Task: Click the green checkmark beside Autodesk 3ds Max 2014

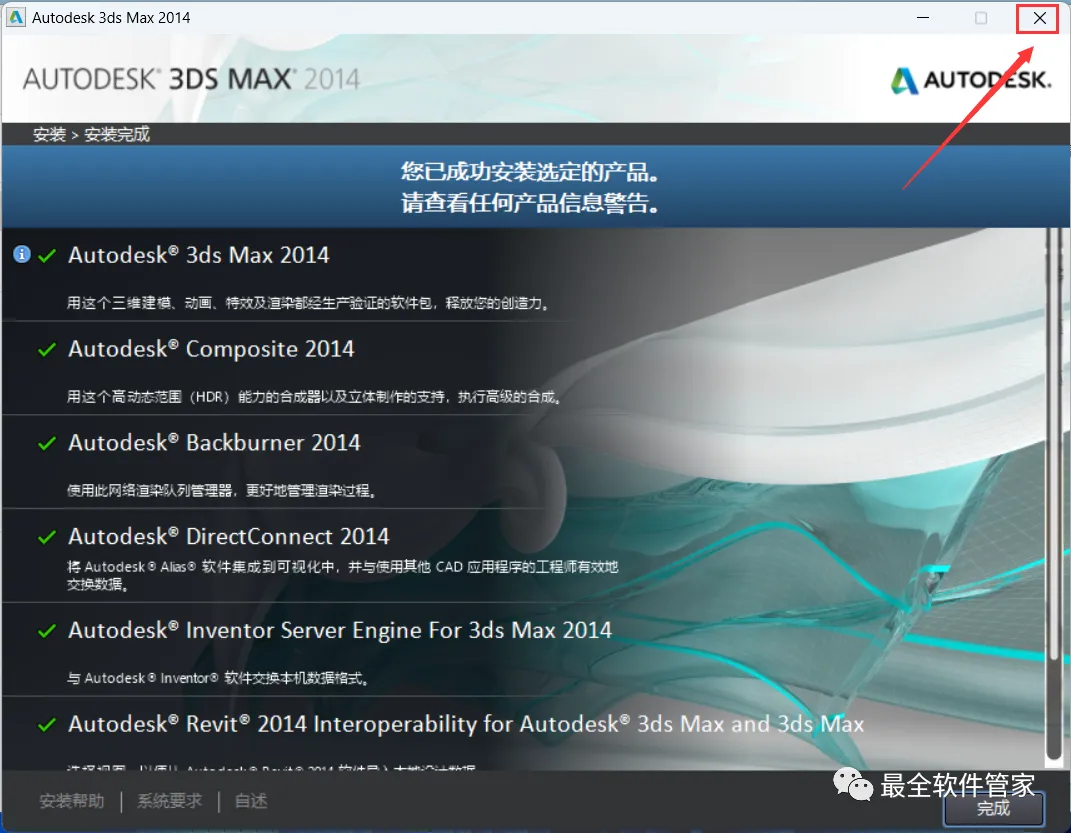Action: [x=47, y=256]
